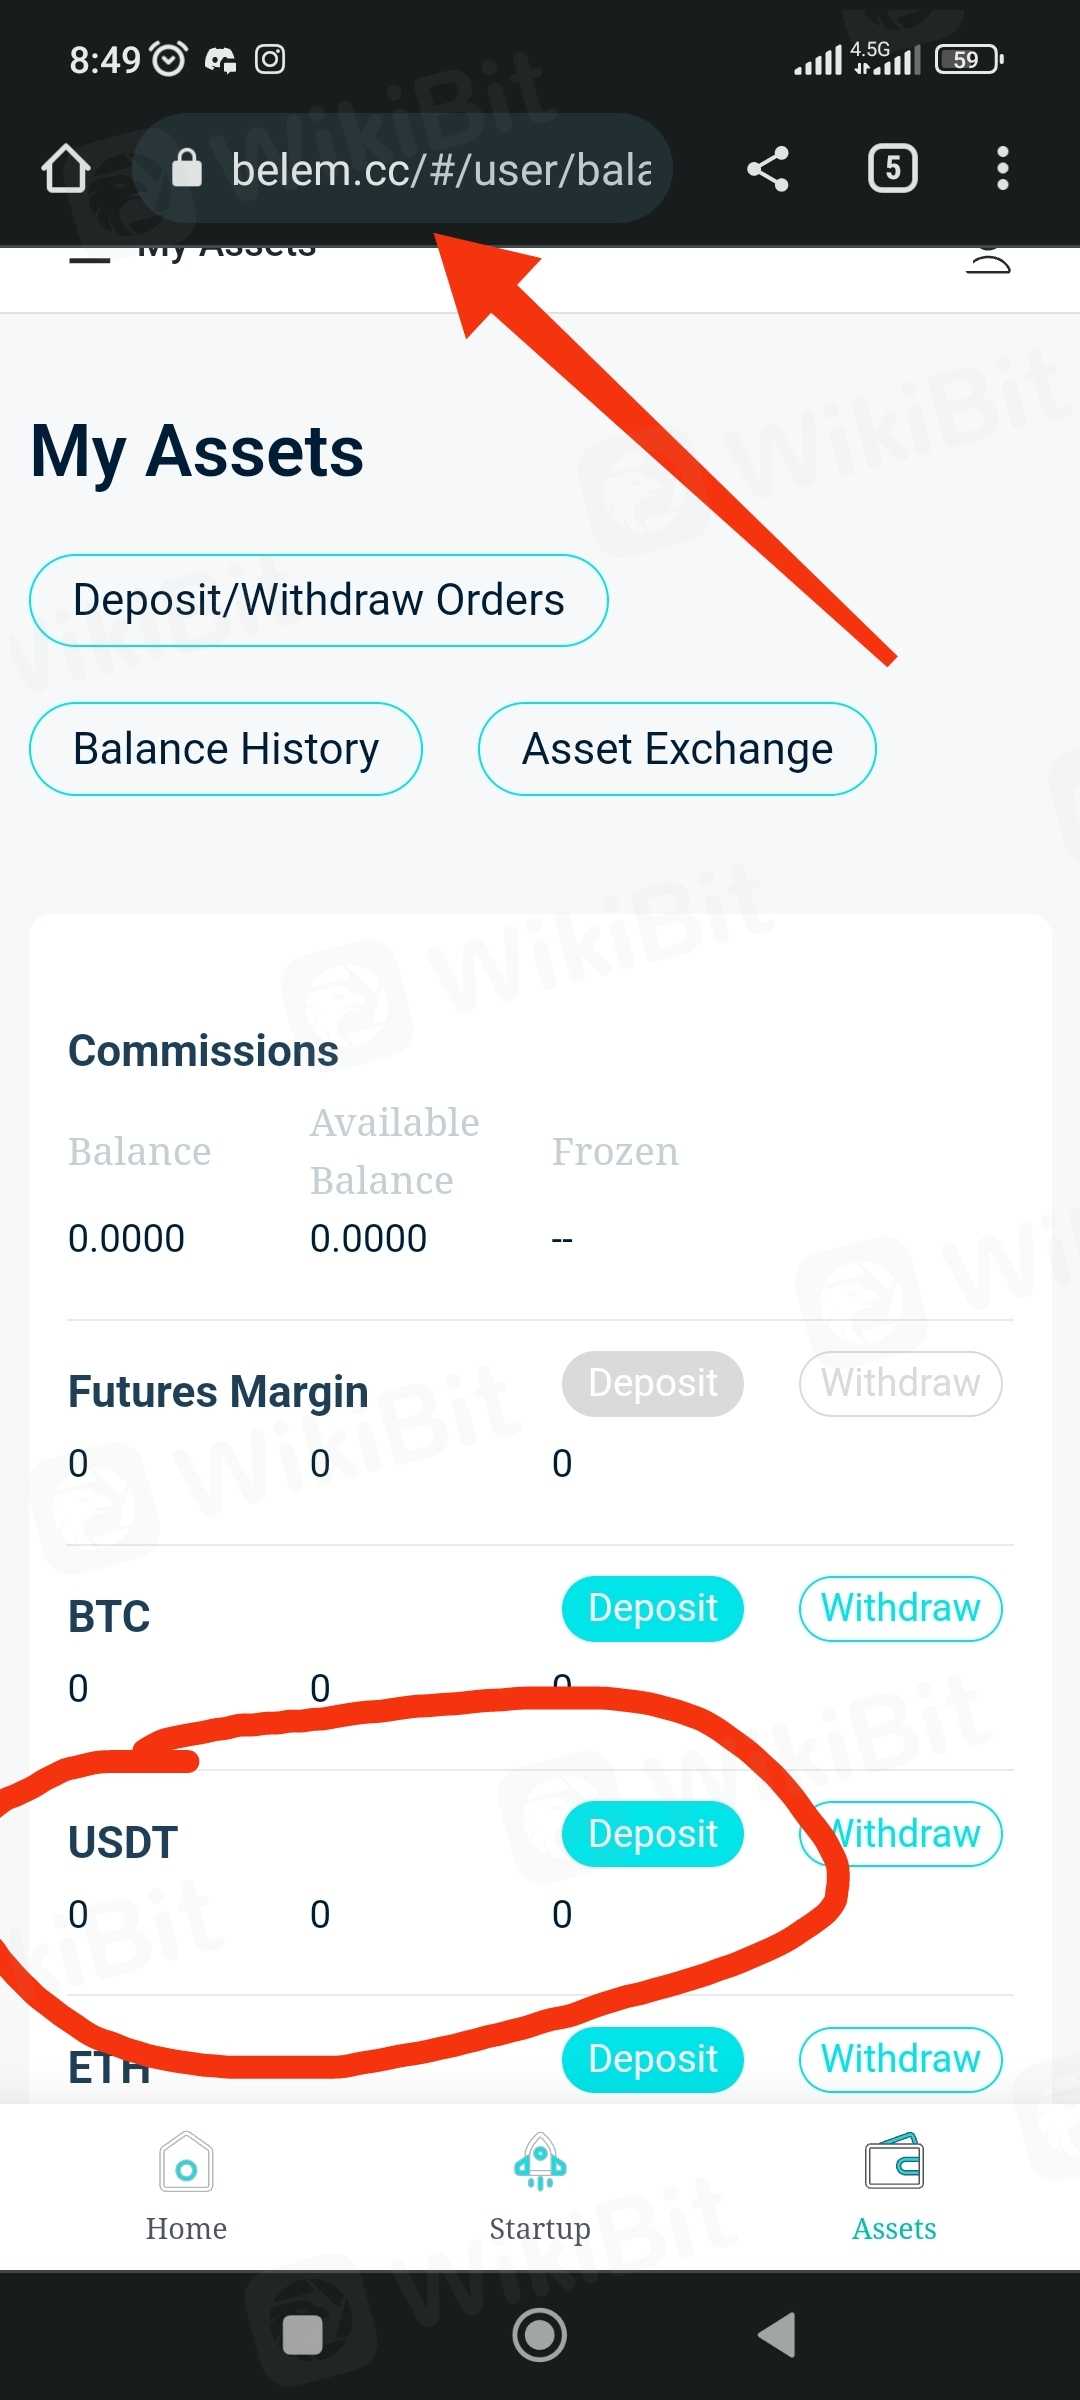Open the browser three-dot overflow menu
The width and height of the screenshot is (1080, 2400).
click(1002, 168)
